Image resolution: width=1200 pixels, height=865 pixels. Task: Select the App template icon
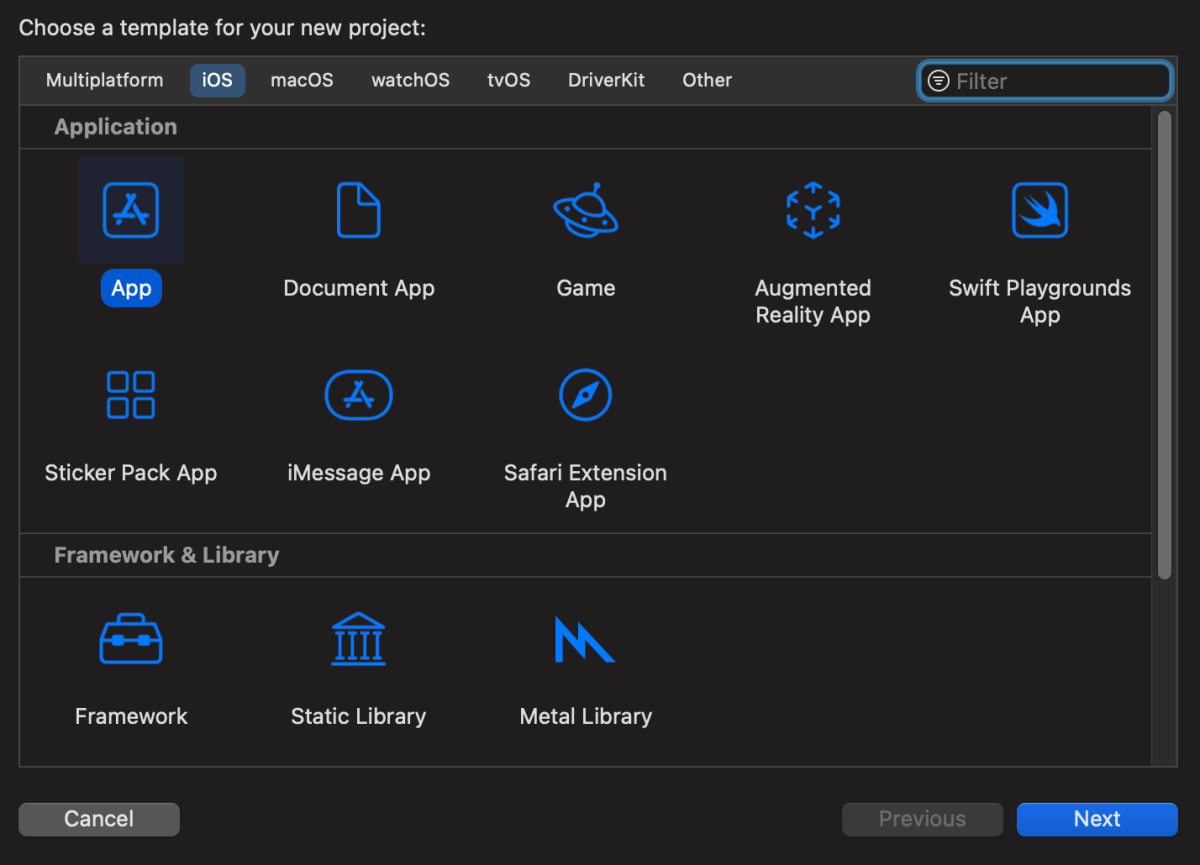click(131, 210)
